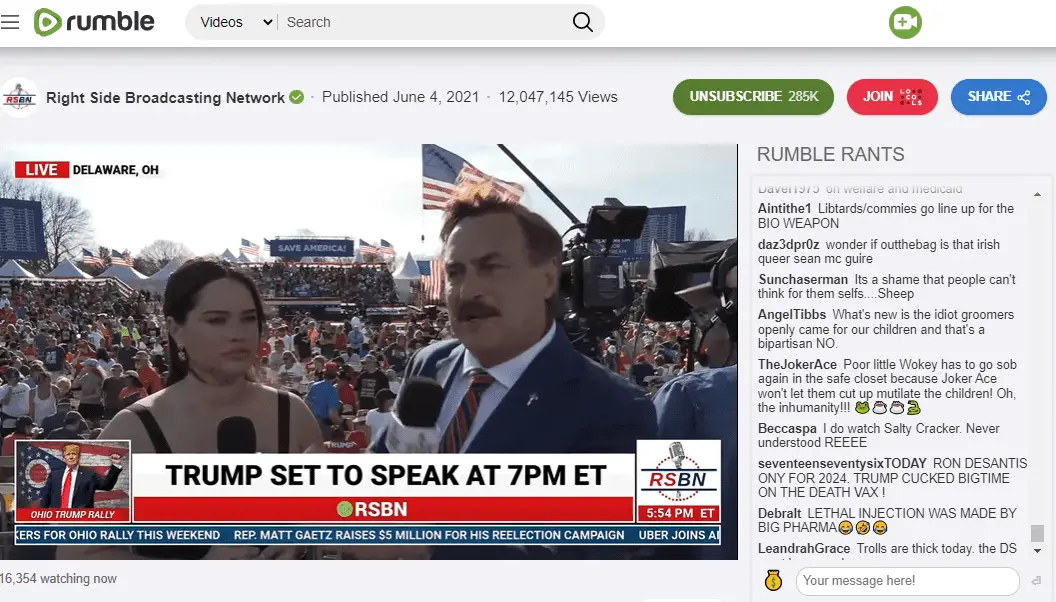Click the Unsubscribe 285K button
This screenshot has height=602, width=1056.
[753, 97]
